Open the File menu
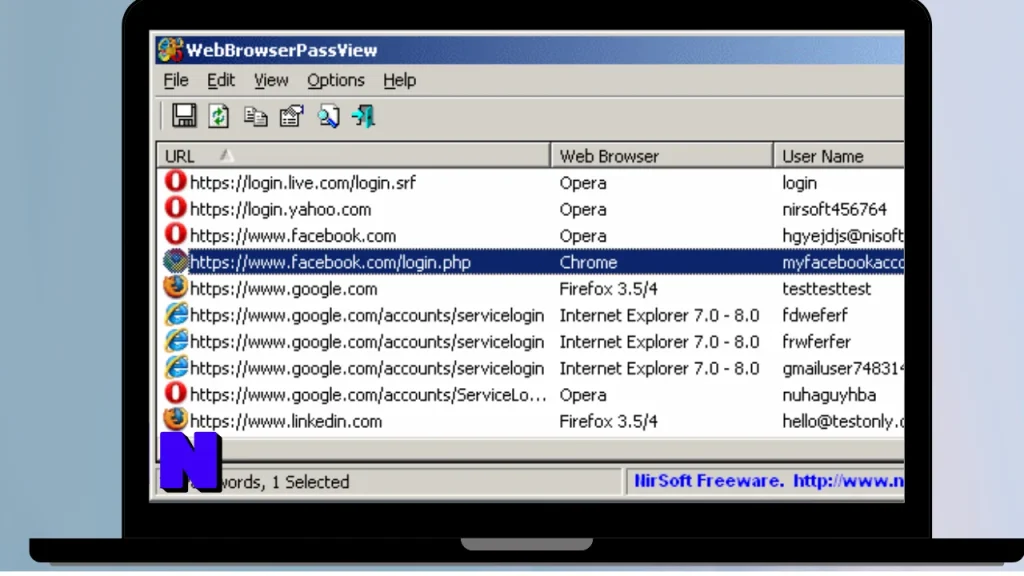The height and width of the screenshot is (576, 1024). [x=176, y=80]
